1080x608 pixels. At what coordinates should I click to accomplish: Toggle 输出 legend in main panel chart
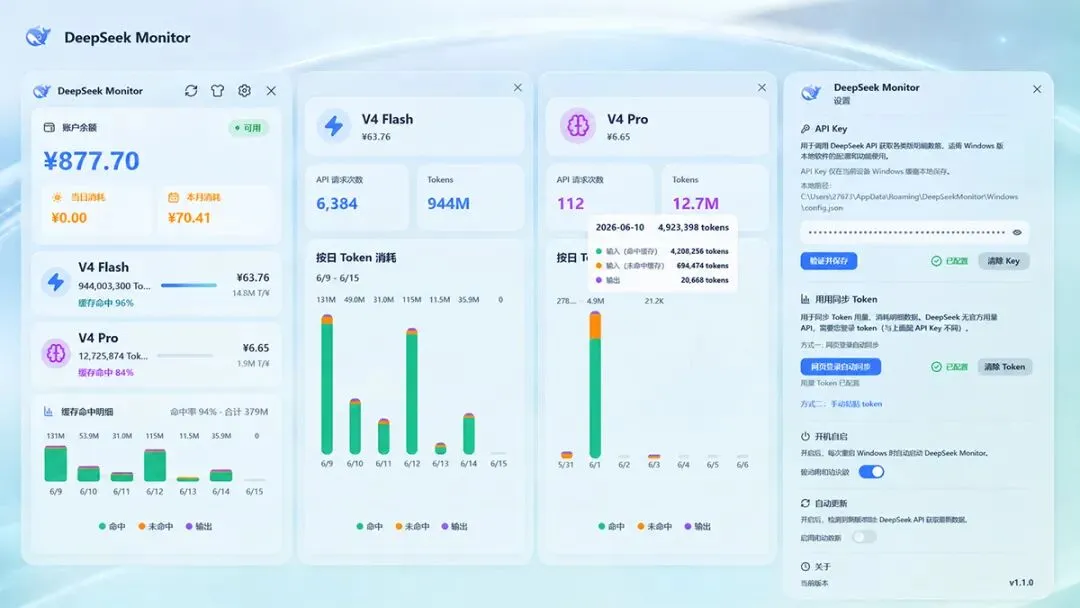(x=199, y=526)
